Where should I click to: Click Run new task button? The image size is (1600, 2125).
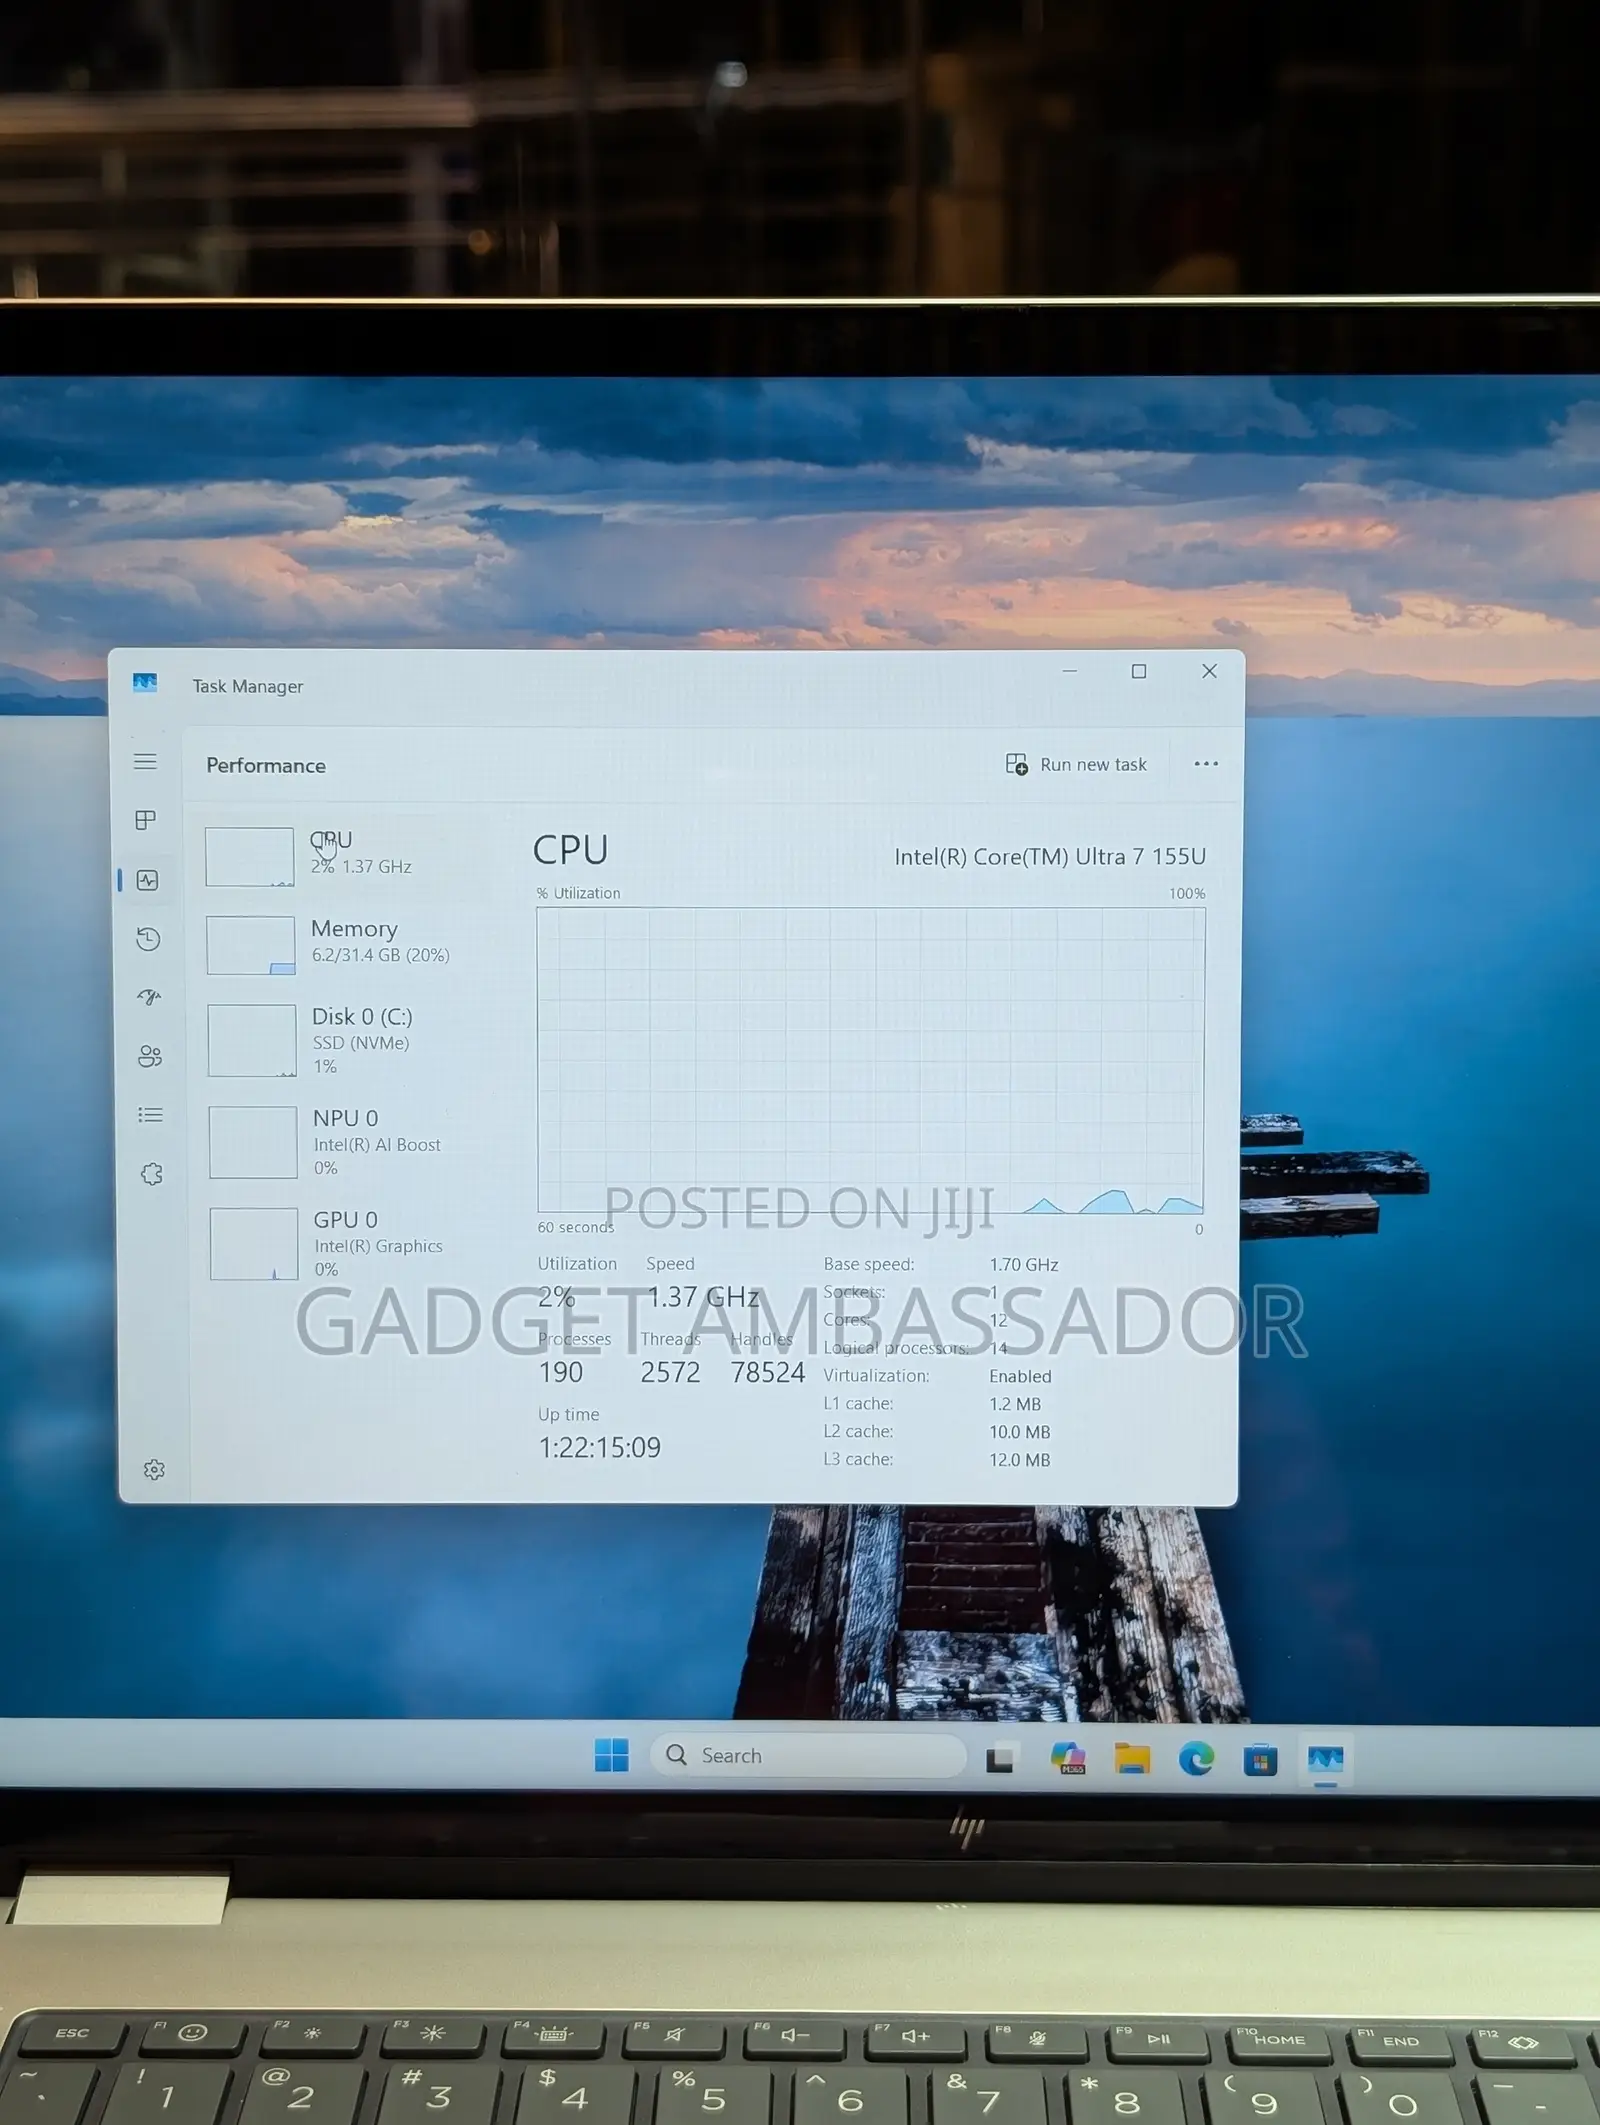point(1076,765)
